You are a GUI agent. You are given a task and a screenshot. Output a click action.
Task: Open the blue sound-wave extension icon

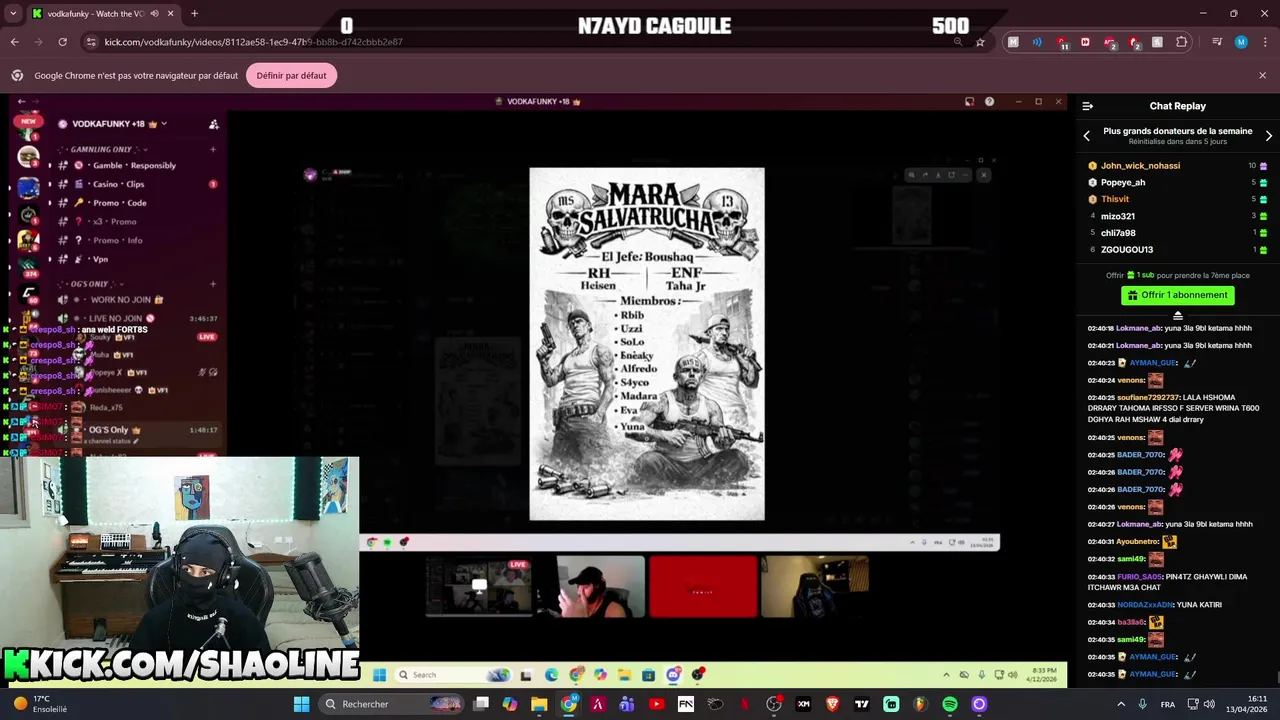(1037, 42)
